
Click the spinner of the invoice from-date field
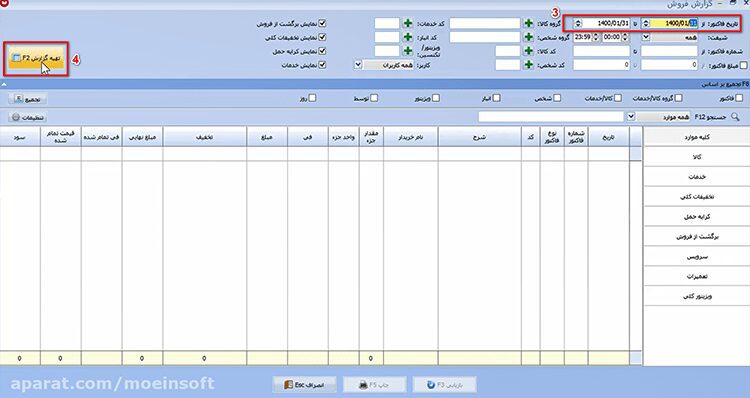pyautogui.click(x=645, y=23)
